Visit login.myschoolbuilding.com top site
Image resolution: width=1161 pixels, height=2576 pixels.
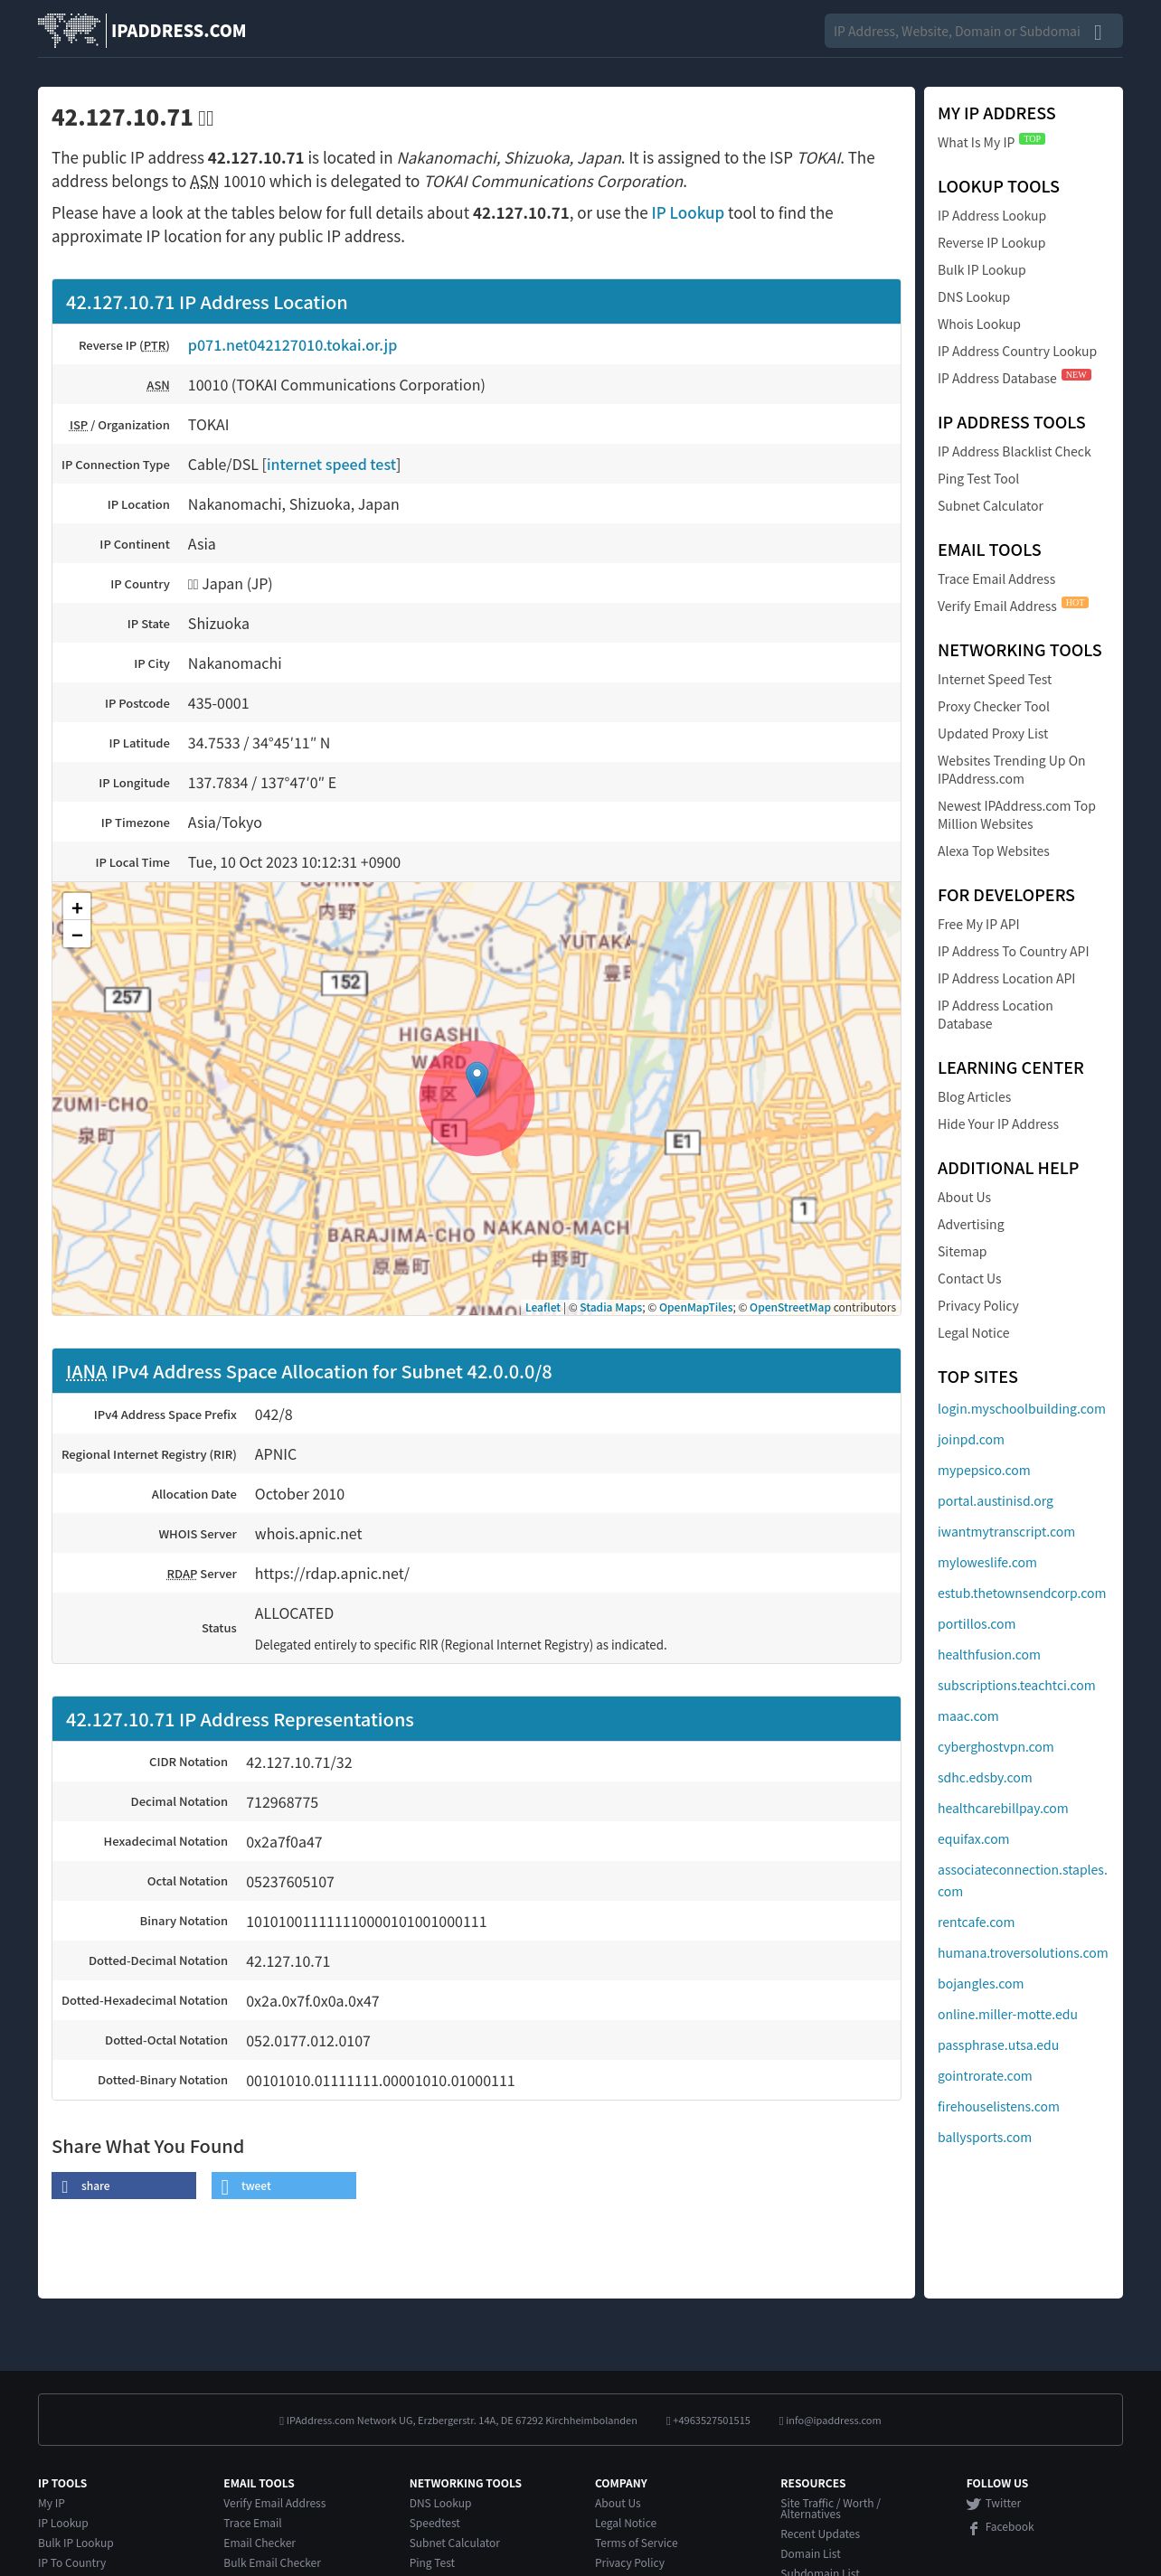(x=1021, y=1409)
